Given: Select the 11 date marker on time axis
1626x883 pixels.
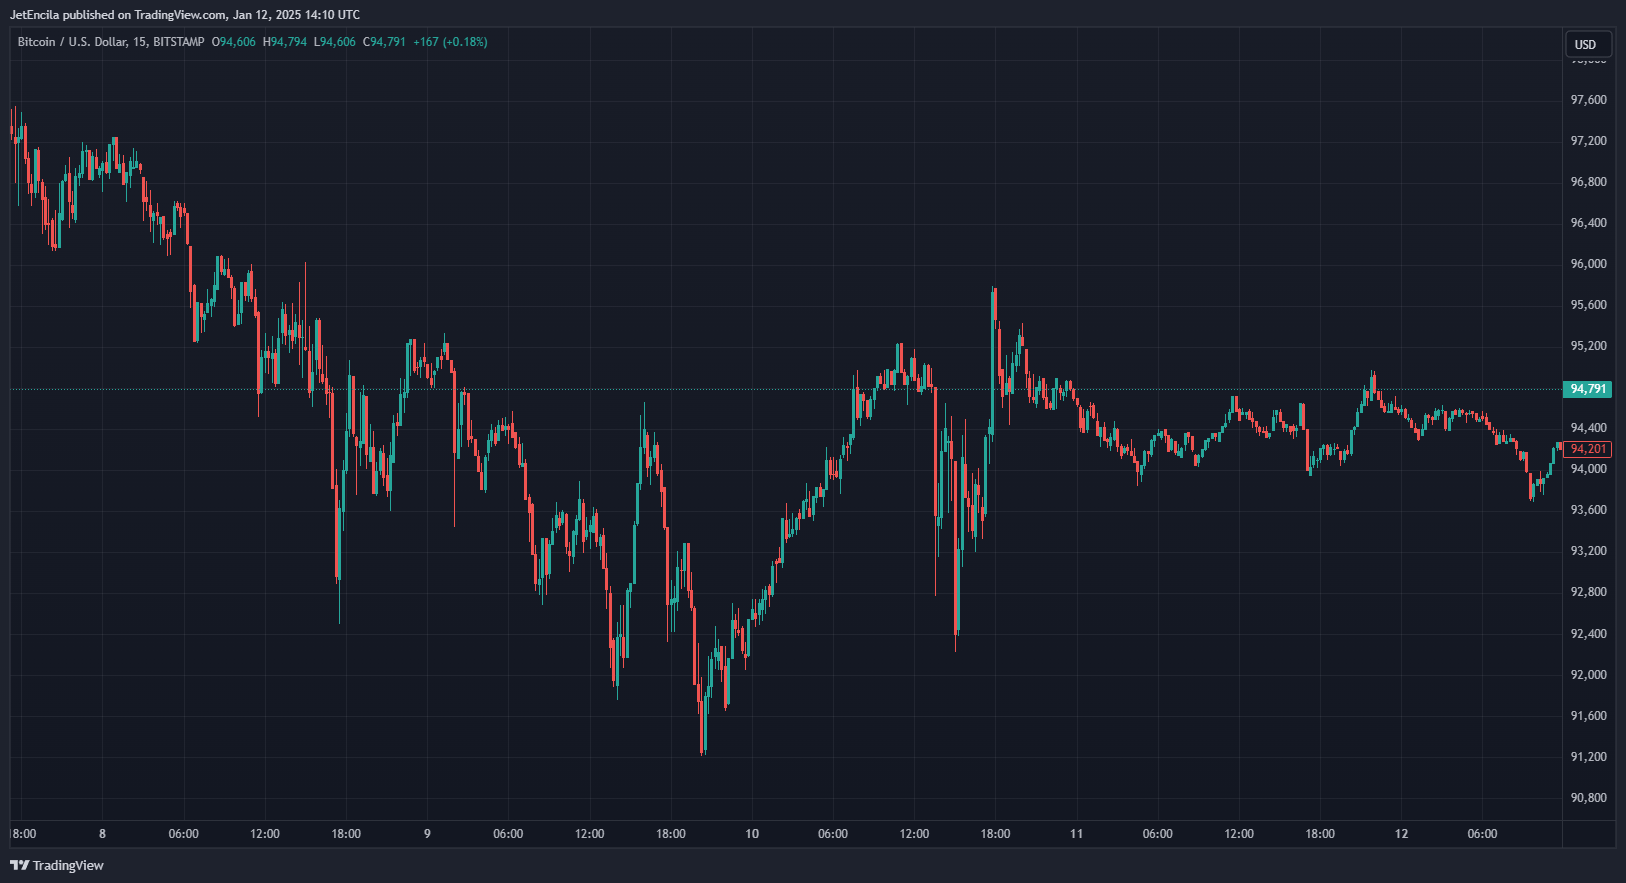Looking at the screenshot, I should click(x=1076, y=834).
